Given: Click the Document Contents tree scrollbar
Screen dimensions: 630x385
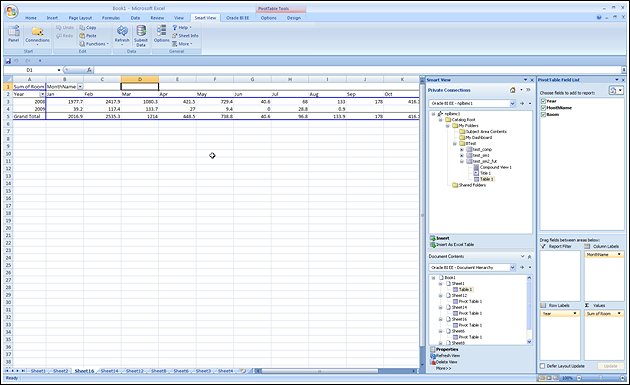Looking at the screenshot, I should (x=529, y=309).
